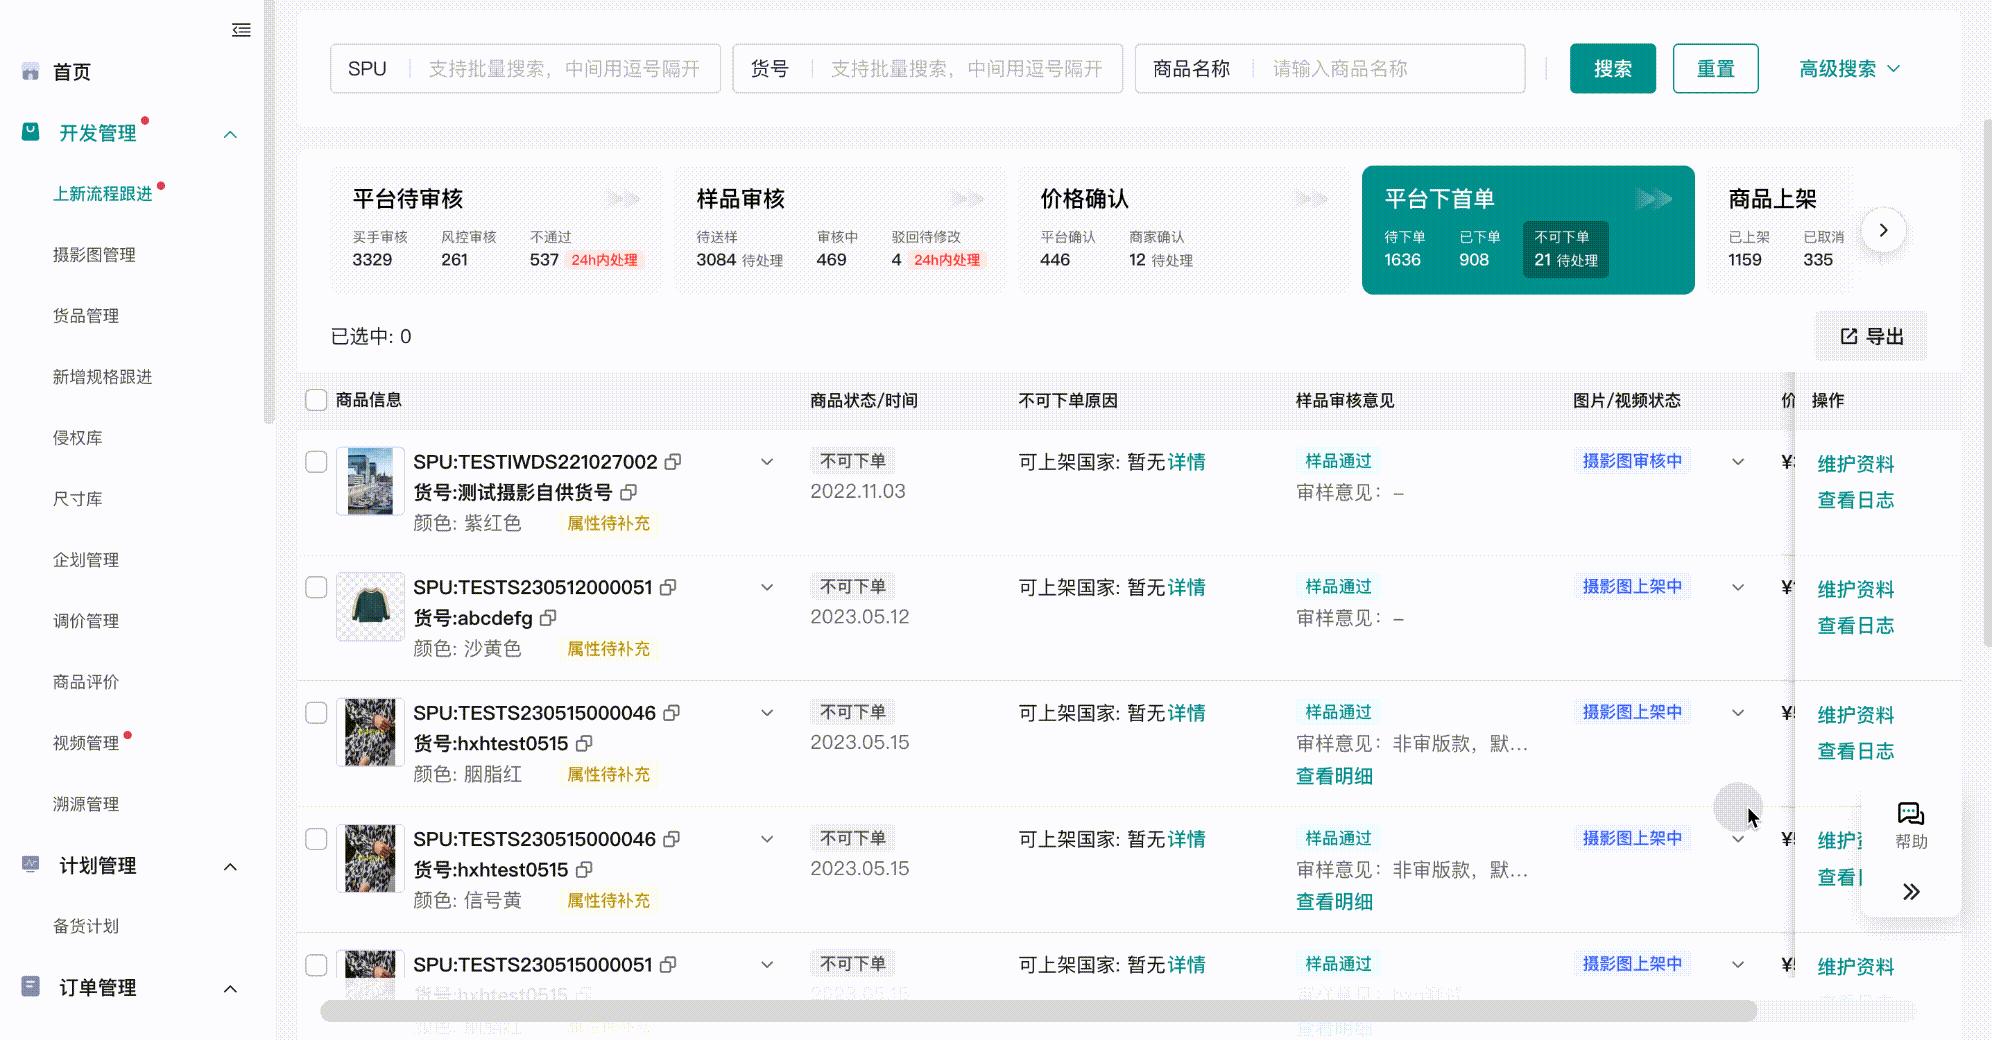Go to 视频管理 in the sidebar
1992x1040 pixels.
86,743
